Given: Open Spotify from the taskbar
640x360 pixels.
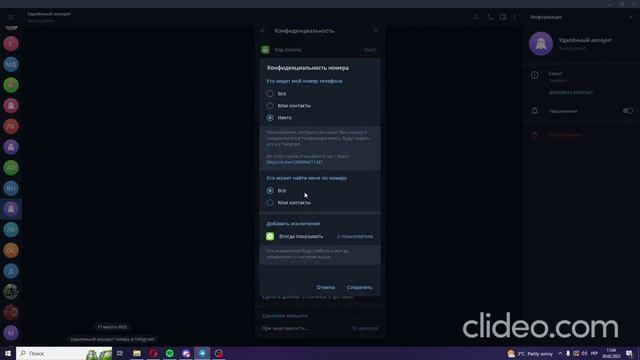Looking at the screenshot, I should (169, 353).
